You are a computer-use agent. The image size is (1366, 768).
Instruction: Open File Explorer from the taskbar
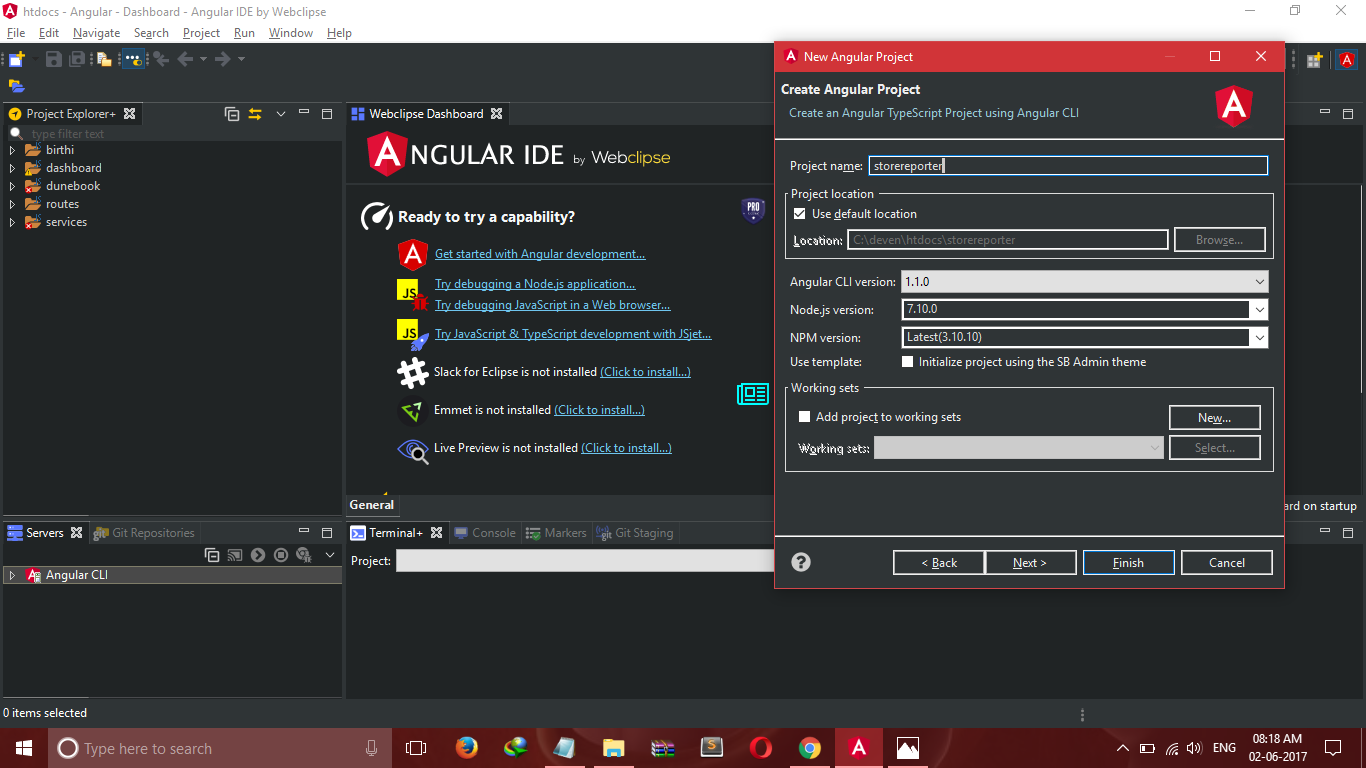613,748
